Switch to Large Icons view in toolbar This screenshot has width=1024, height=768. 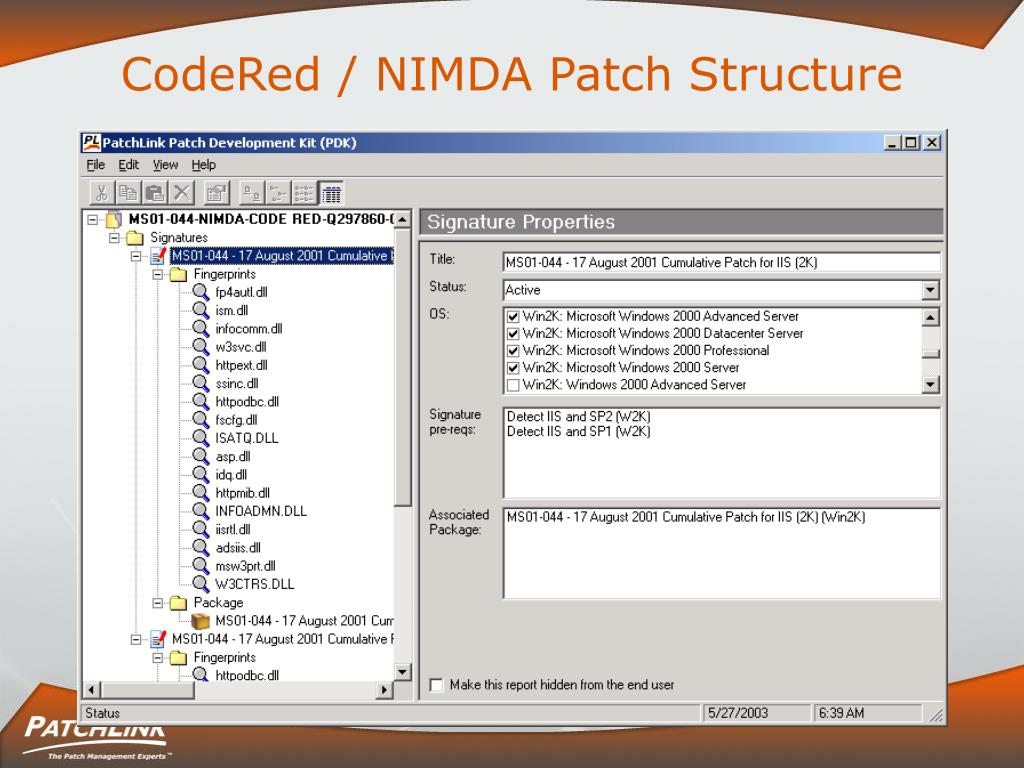pyautogui.click(x=251, y=193)
